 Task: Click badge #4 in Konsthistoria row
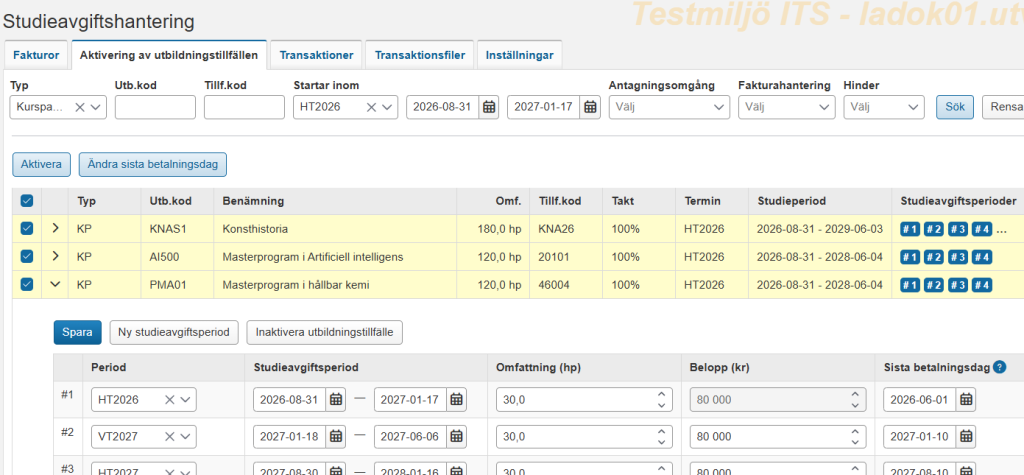pos(982,229)
